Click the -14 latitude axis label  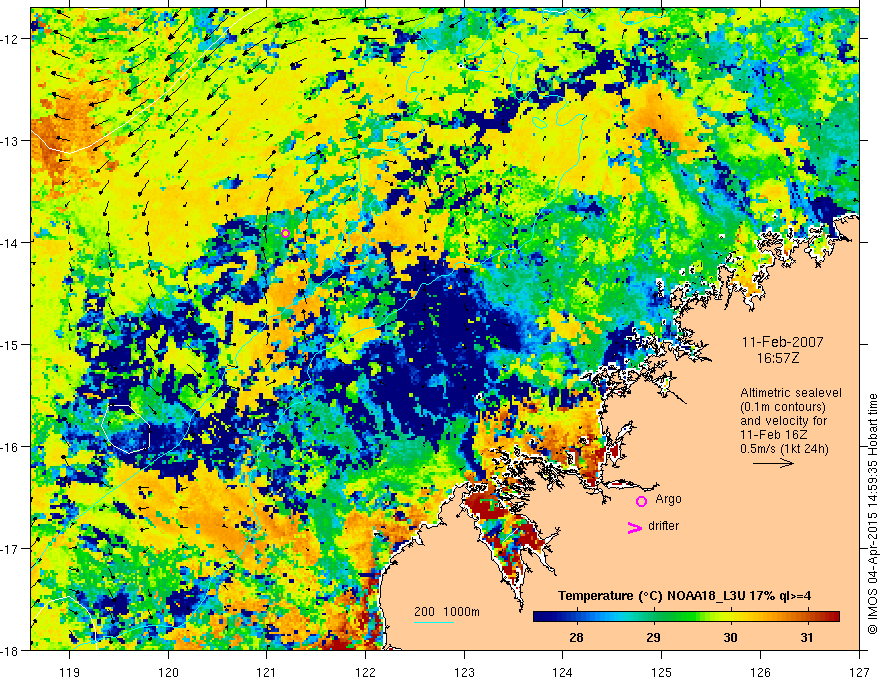pos(12,243)
